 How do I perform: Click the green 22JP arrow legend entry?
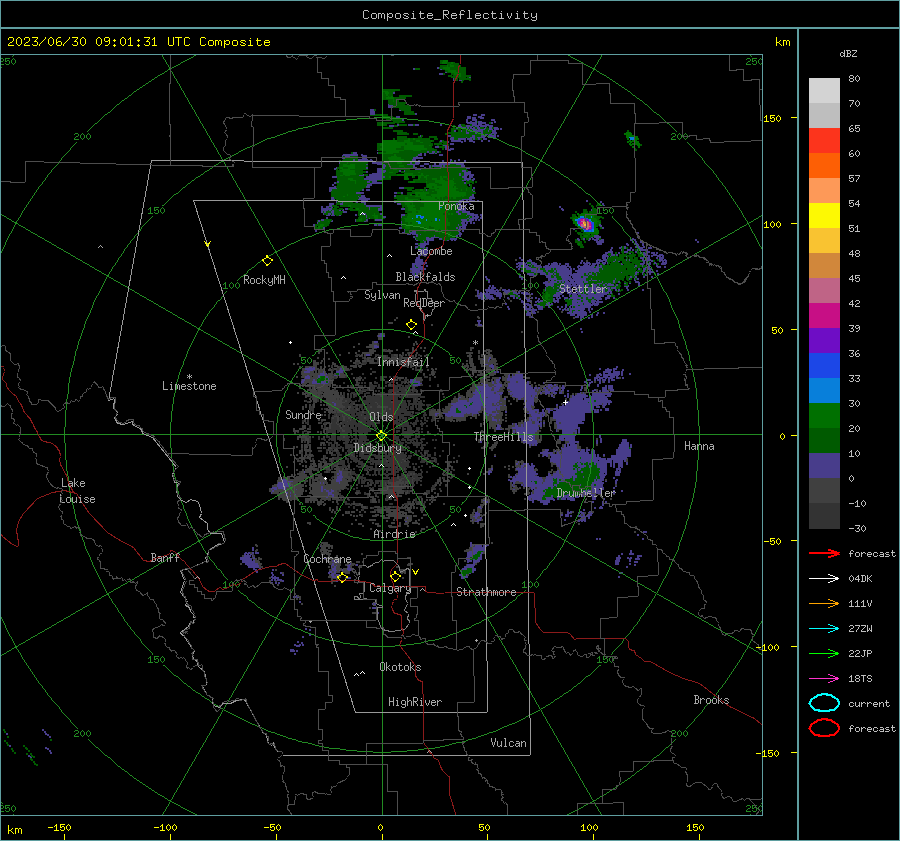[x=824, y=653]
